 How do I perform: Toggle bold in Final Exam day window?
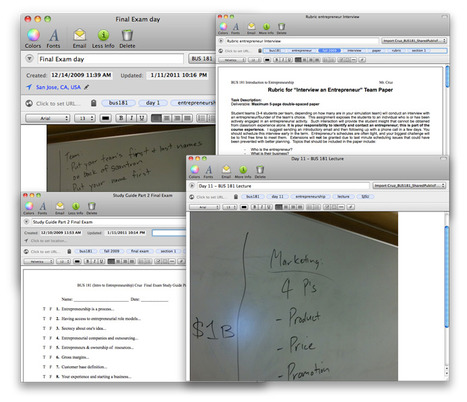(121, 118)
